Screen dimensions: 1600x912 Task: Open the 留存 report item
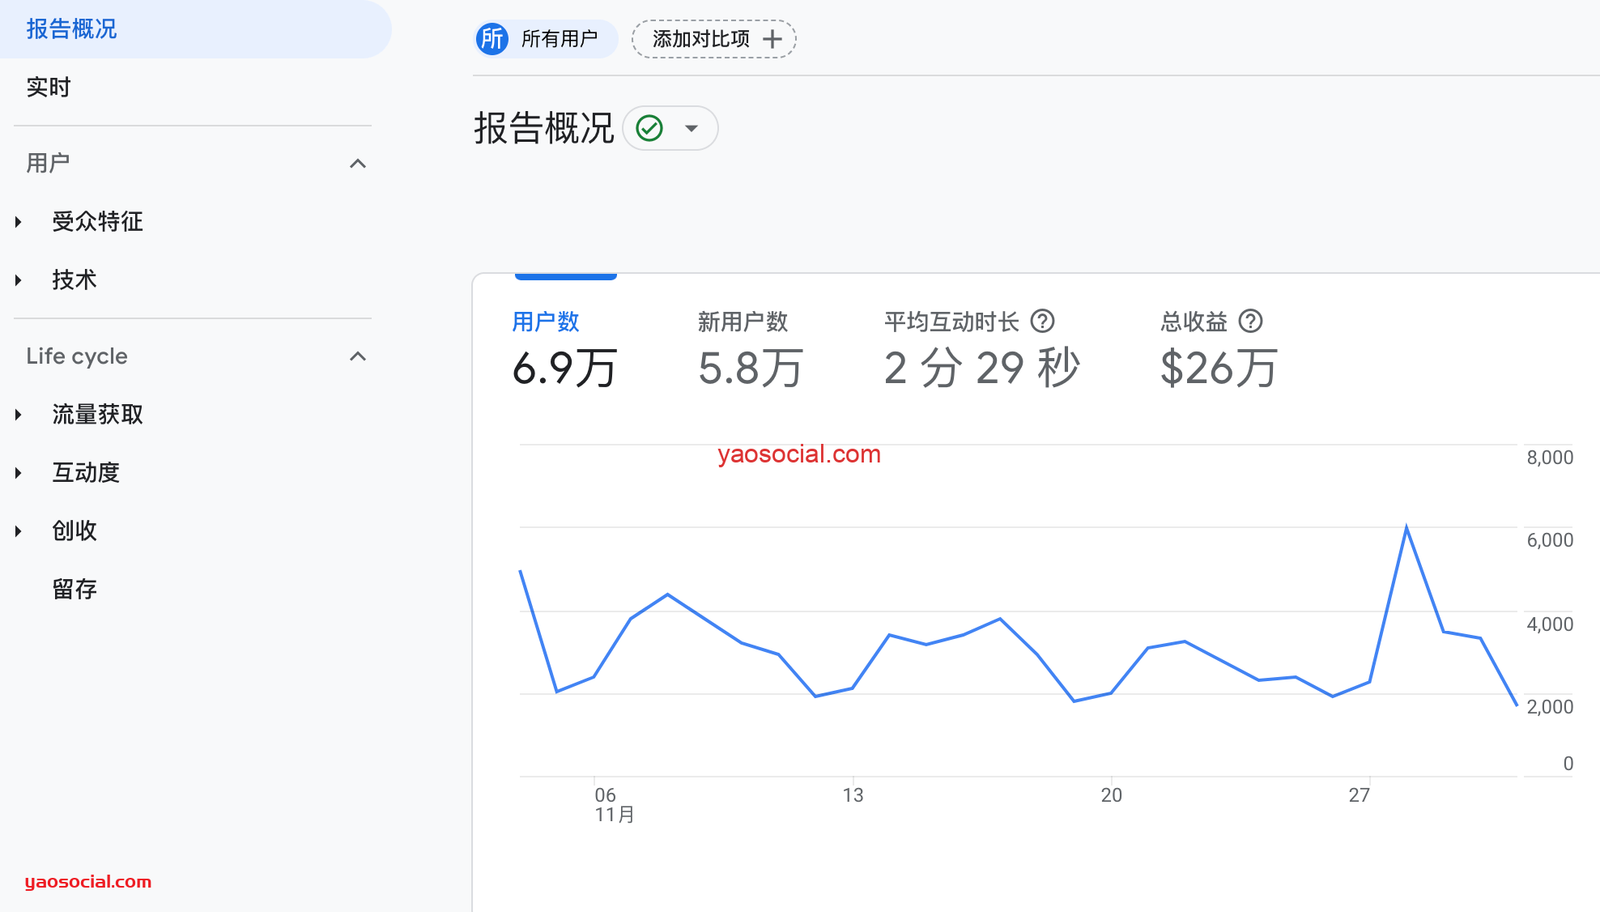[74, 589]
